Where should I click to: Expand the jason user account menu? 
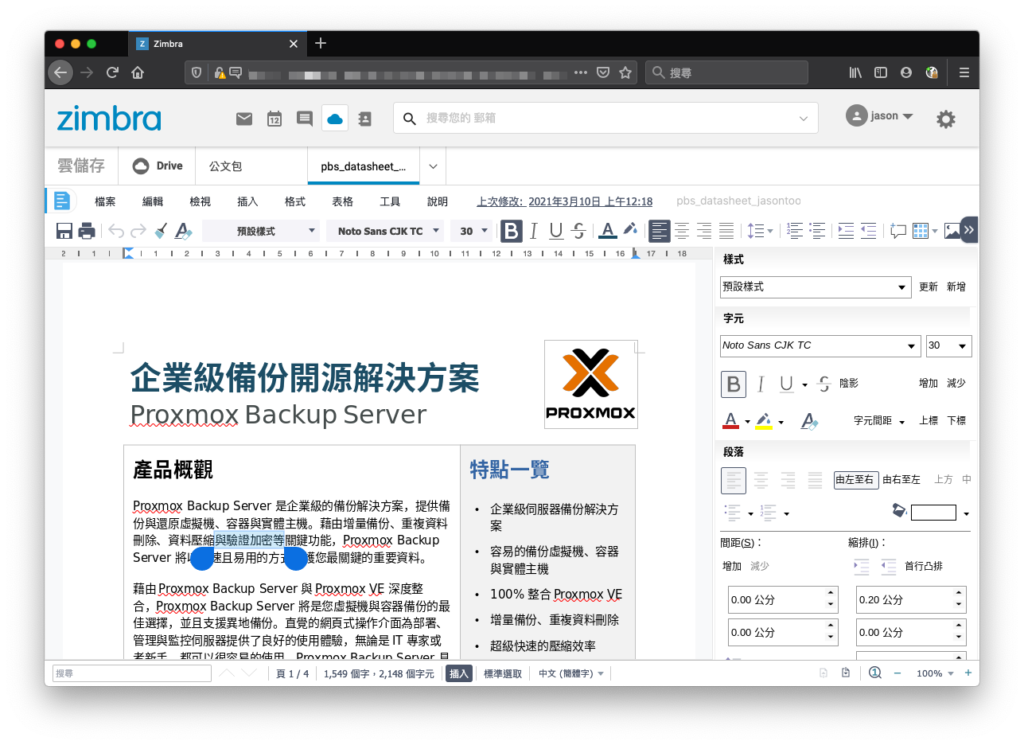880,116
